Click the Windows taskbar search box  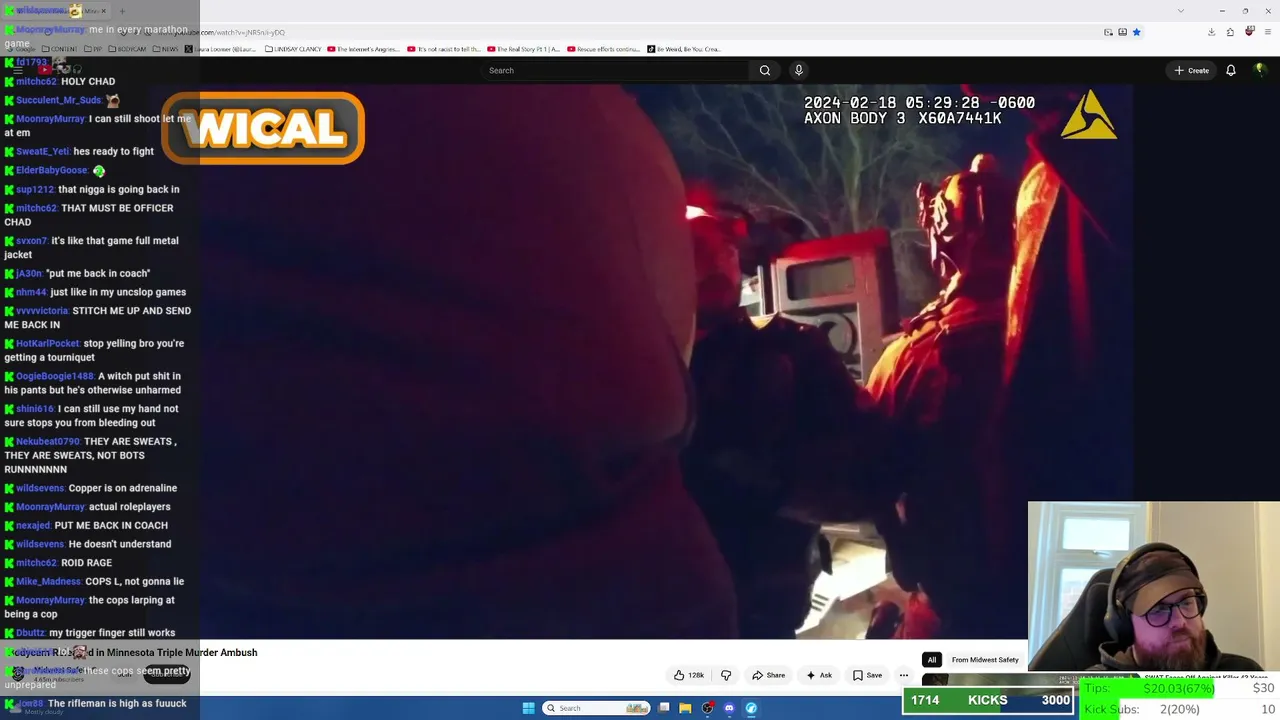(596, 708)
